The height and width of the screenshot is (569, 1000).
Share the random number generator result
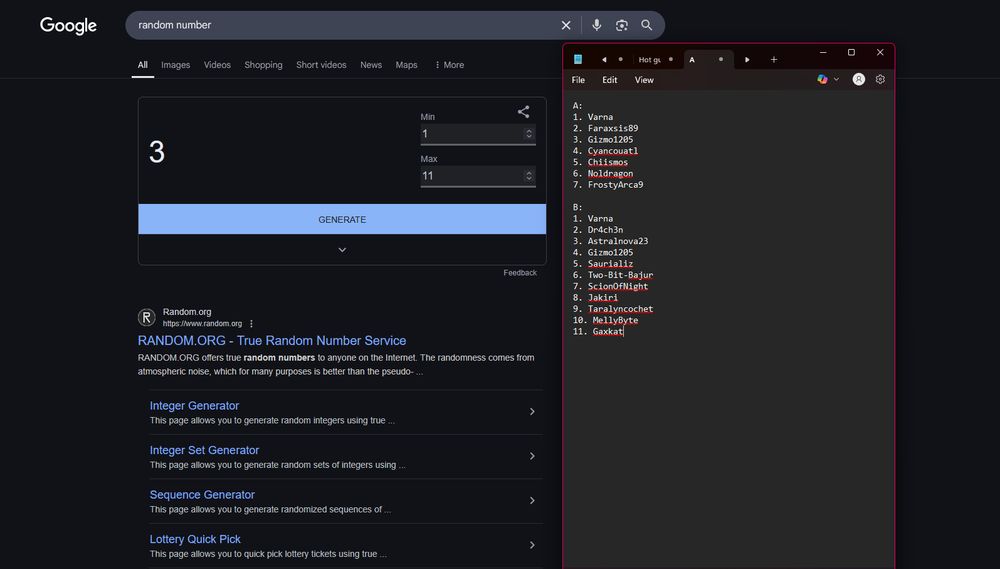523,112
